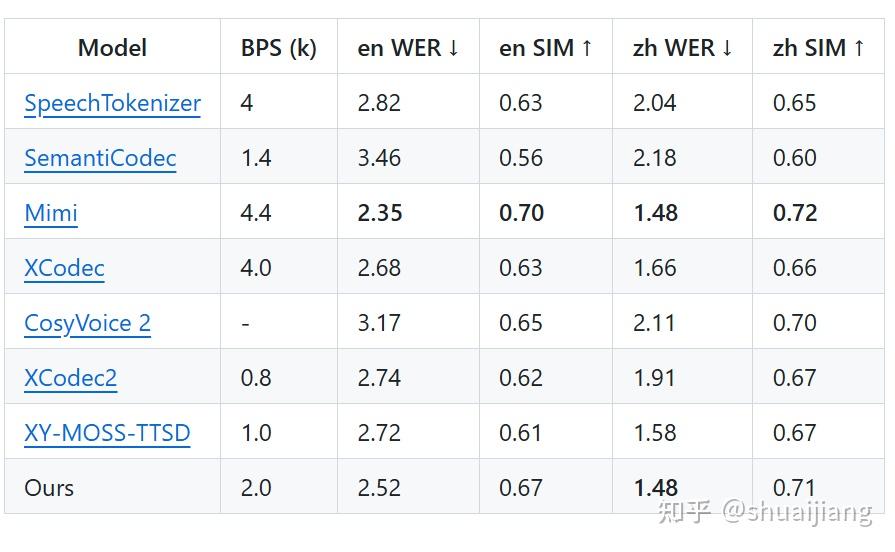Click the 3.46 en WER cell

(379, 158)
